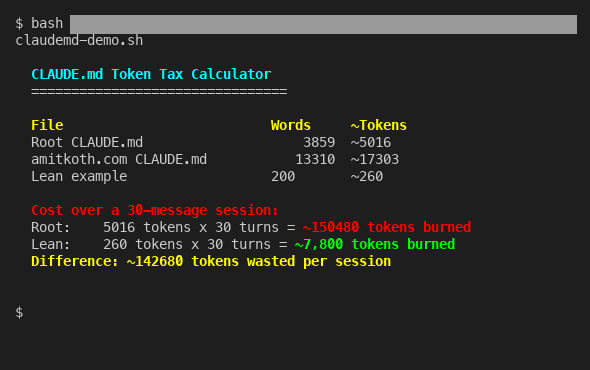
Task: Click the 'Words' column header
Action: [291, 125]
